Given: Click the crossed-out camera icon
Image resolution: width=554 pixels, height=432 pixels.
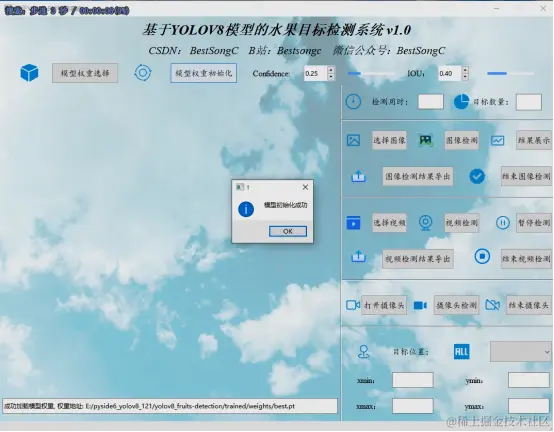Looking at the screenshot, I should click(493, 304).
